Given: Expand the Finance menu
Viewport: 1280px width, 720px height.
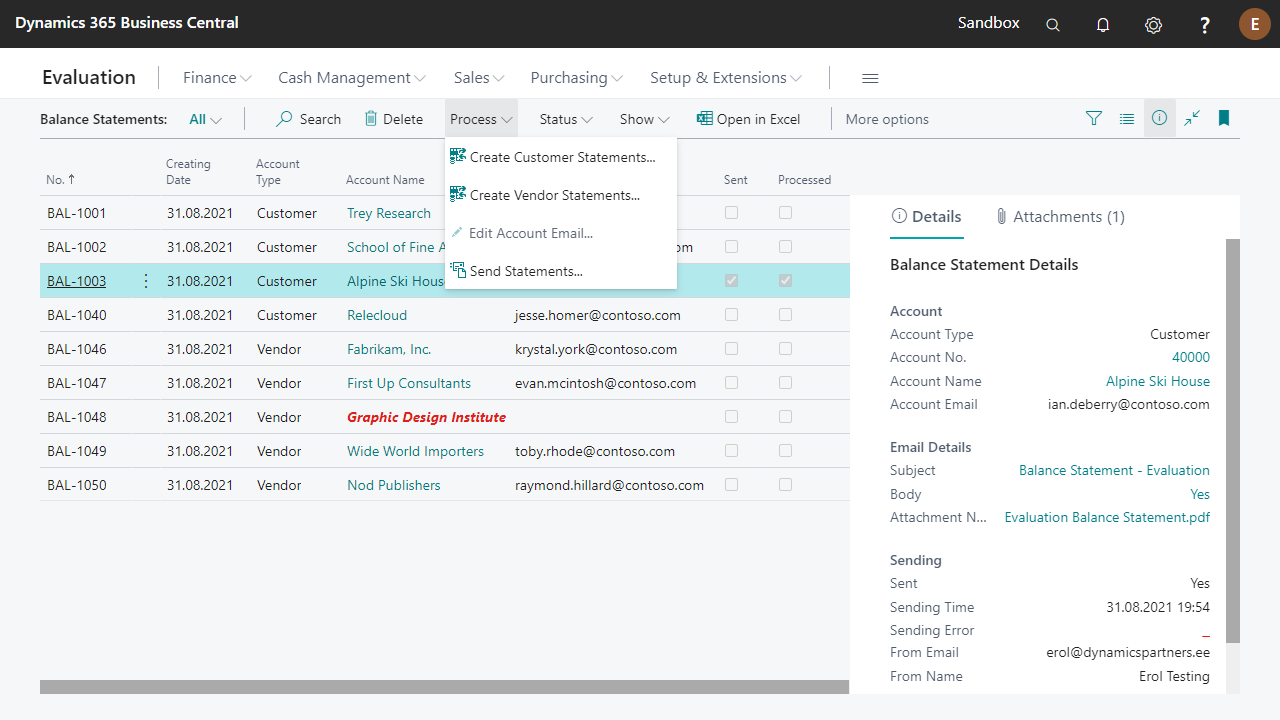Looking at the screenshot, I should pyautogui.click(x=217, y=78).
